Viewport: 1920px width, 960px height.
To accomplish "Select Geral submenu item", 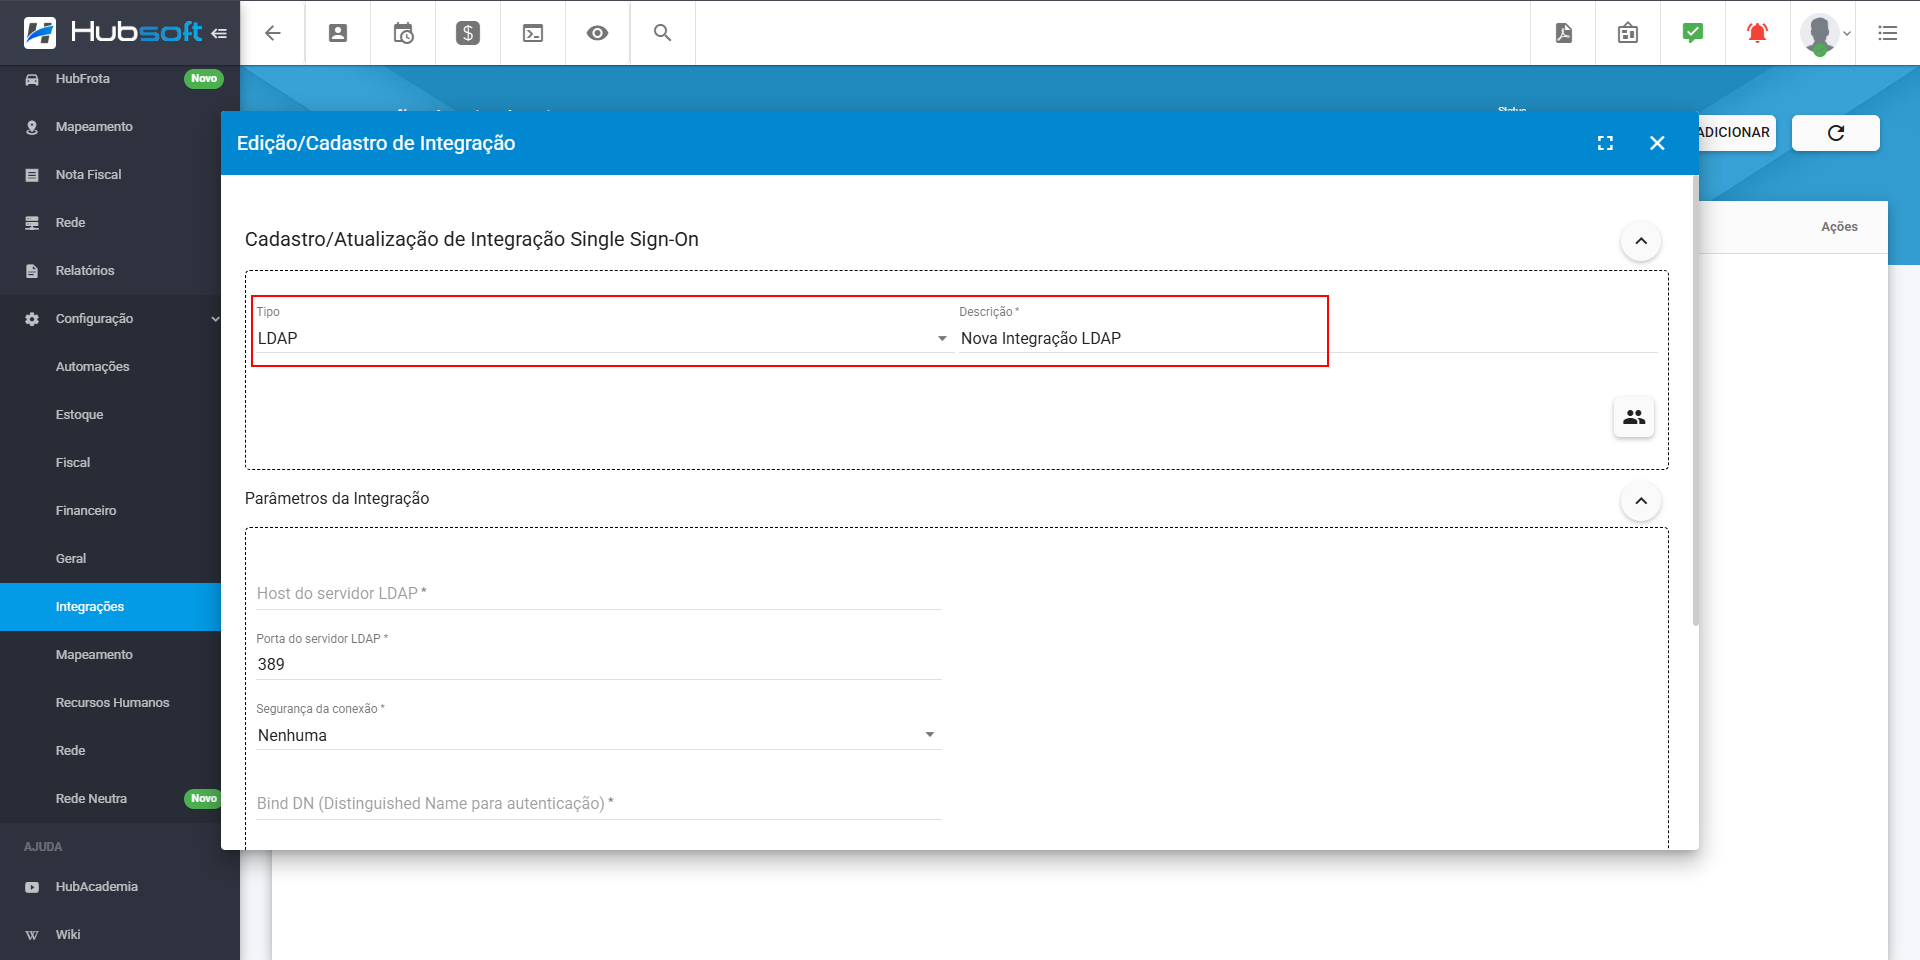I will click(110, 559).
